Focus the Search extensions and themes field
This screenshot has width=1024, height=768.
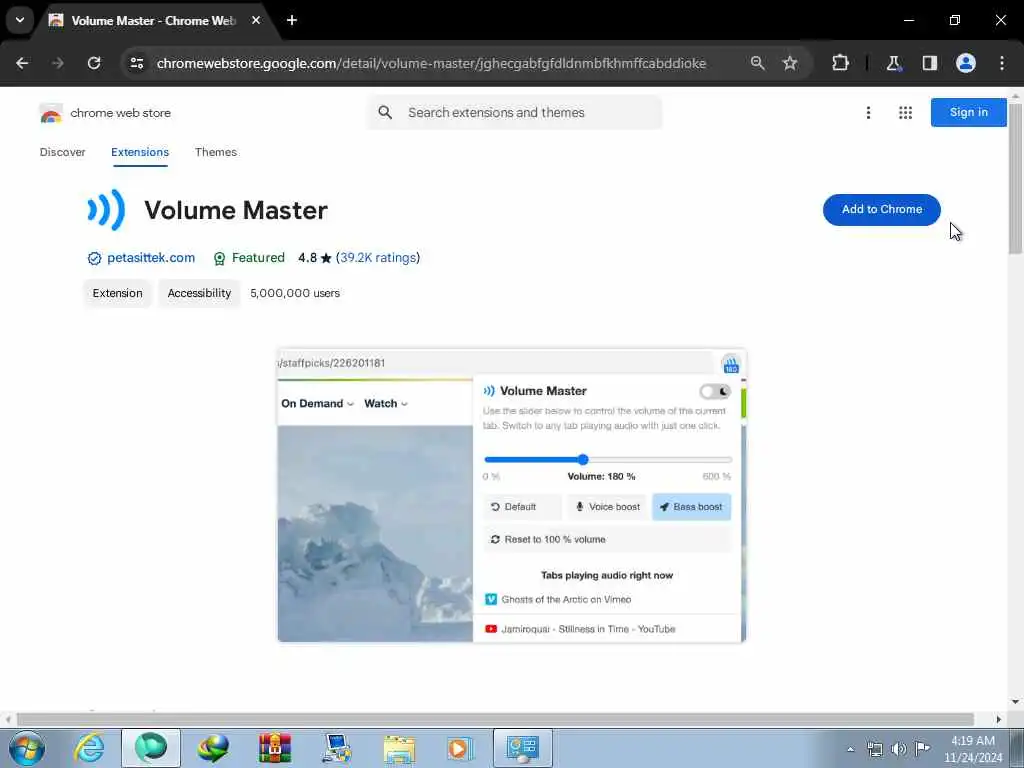pos(515,112)
